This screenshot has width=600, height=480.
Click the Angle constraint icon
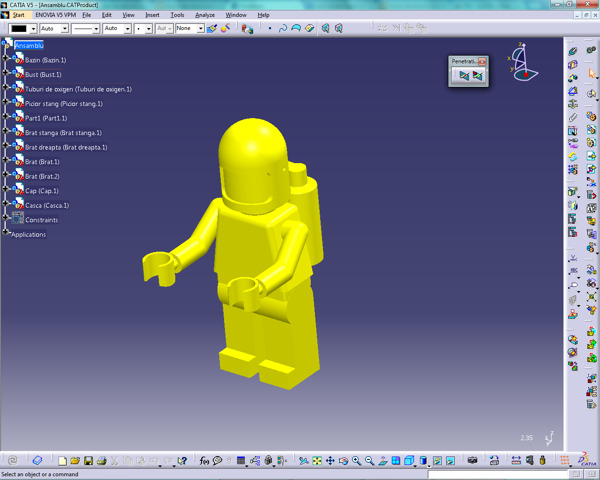click(x=572, y=91)
